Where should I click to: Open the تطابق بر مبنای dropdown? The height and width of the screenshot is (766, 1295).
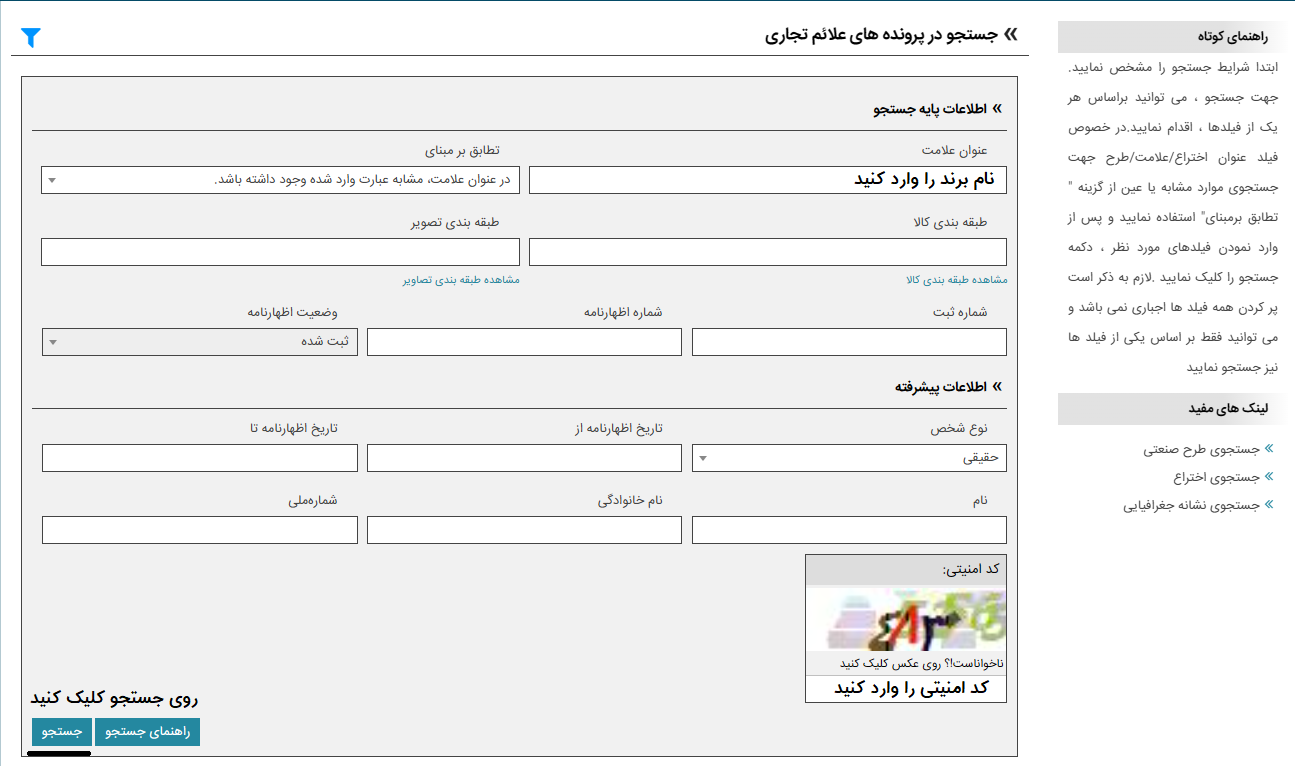coord(280,180)
